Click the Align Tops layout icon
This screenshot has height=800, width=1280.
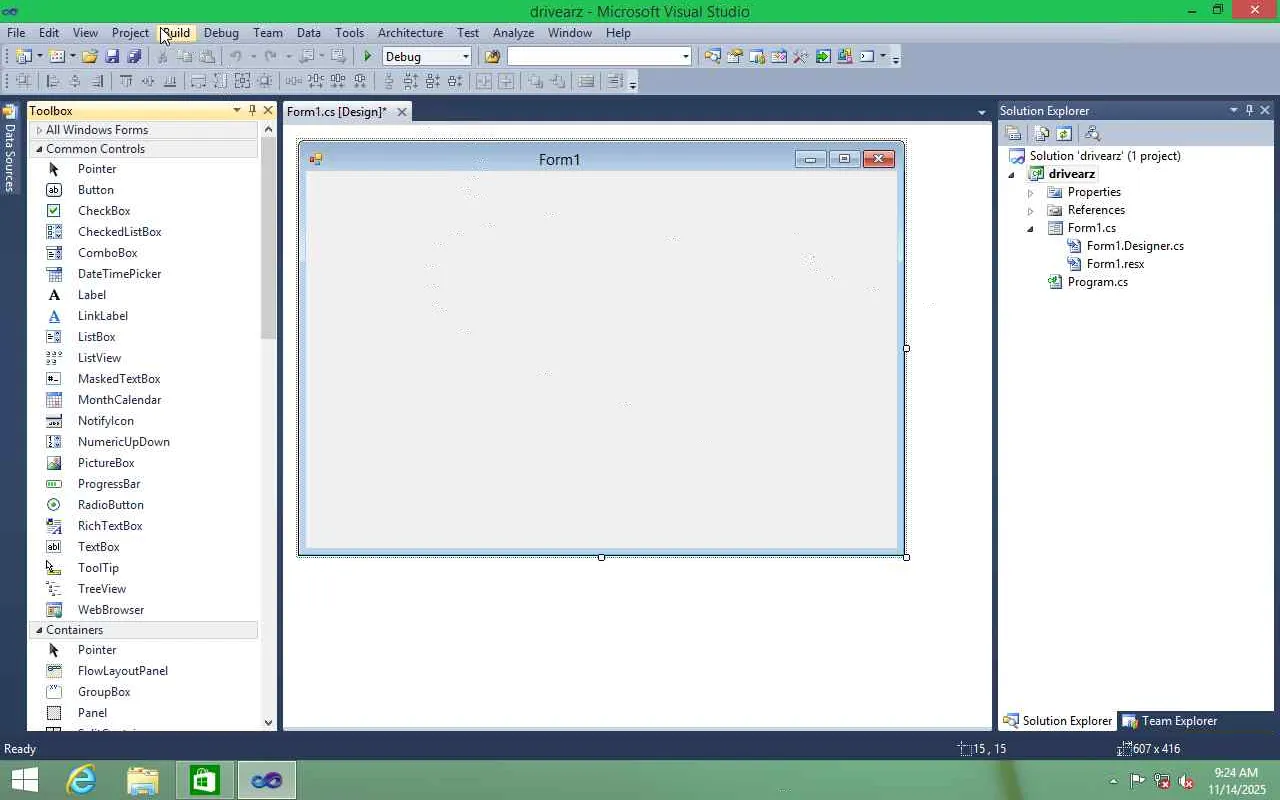point(126,82)
